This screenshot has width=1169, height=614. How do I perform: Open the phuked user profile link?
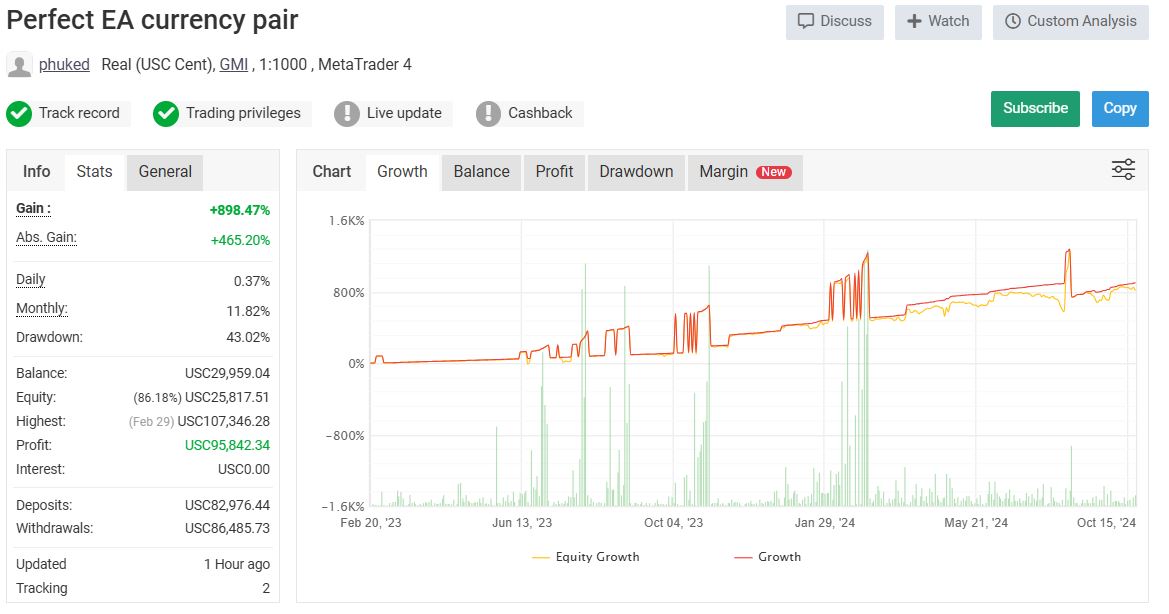pos(64,65)
